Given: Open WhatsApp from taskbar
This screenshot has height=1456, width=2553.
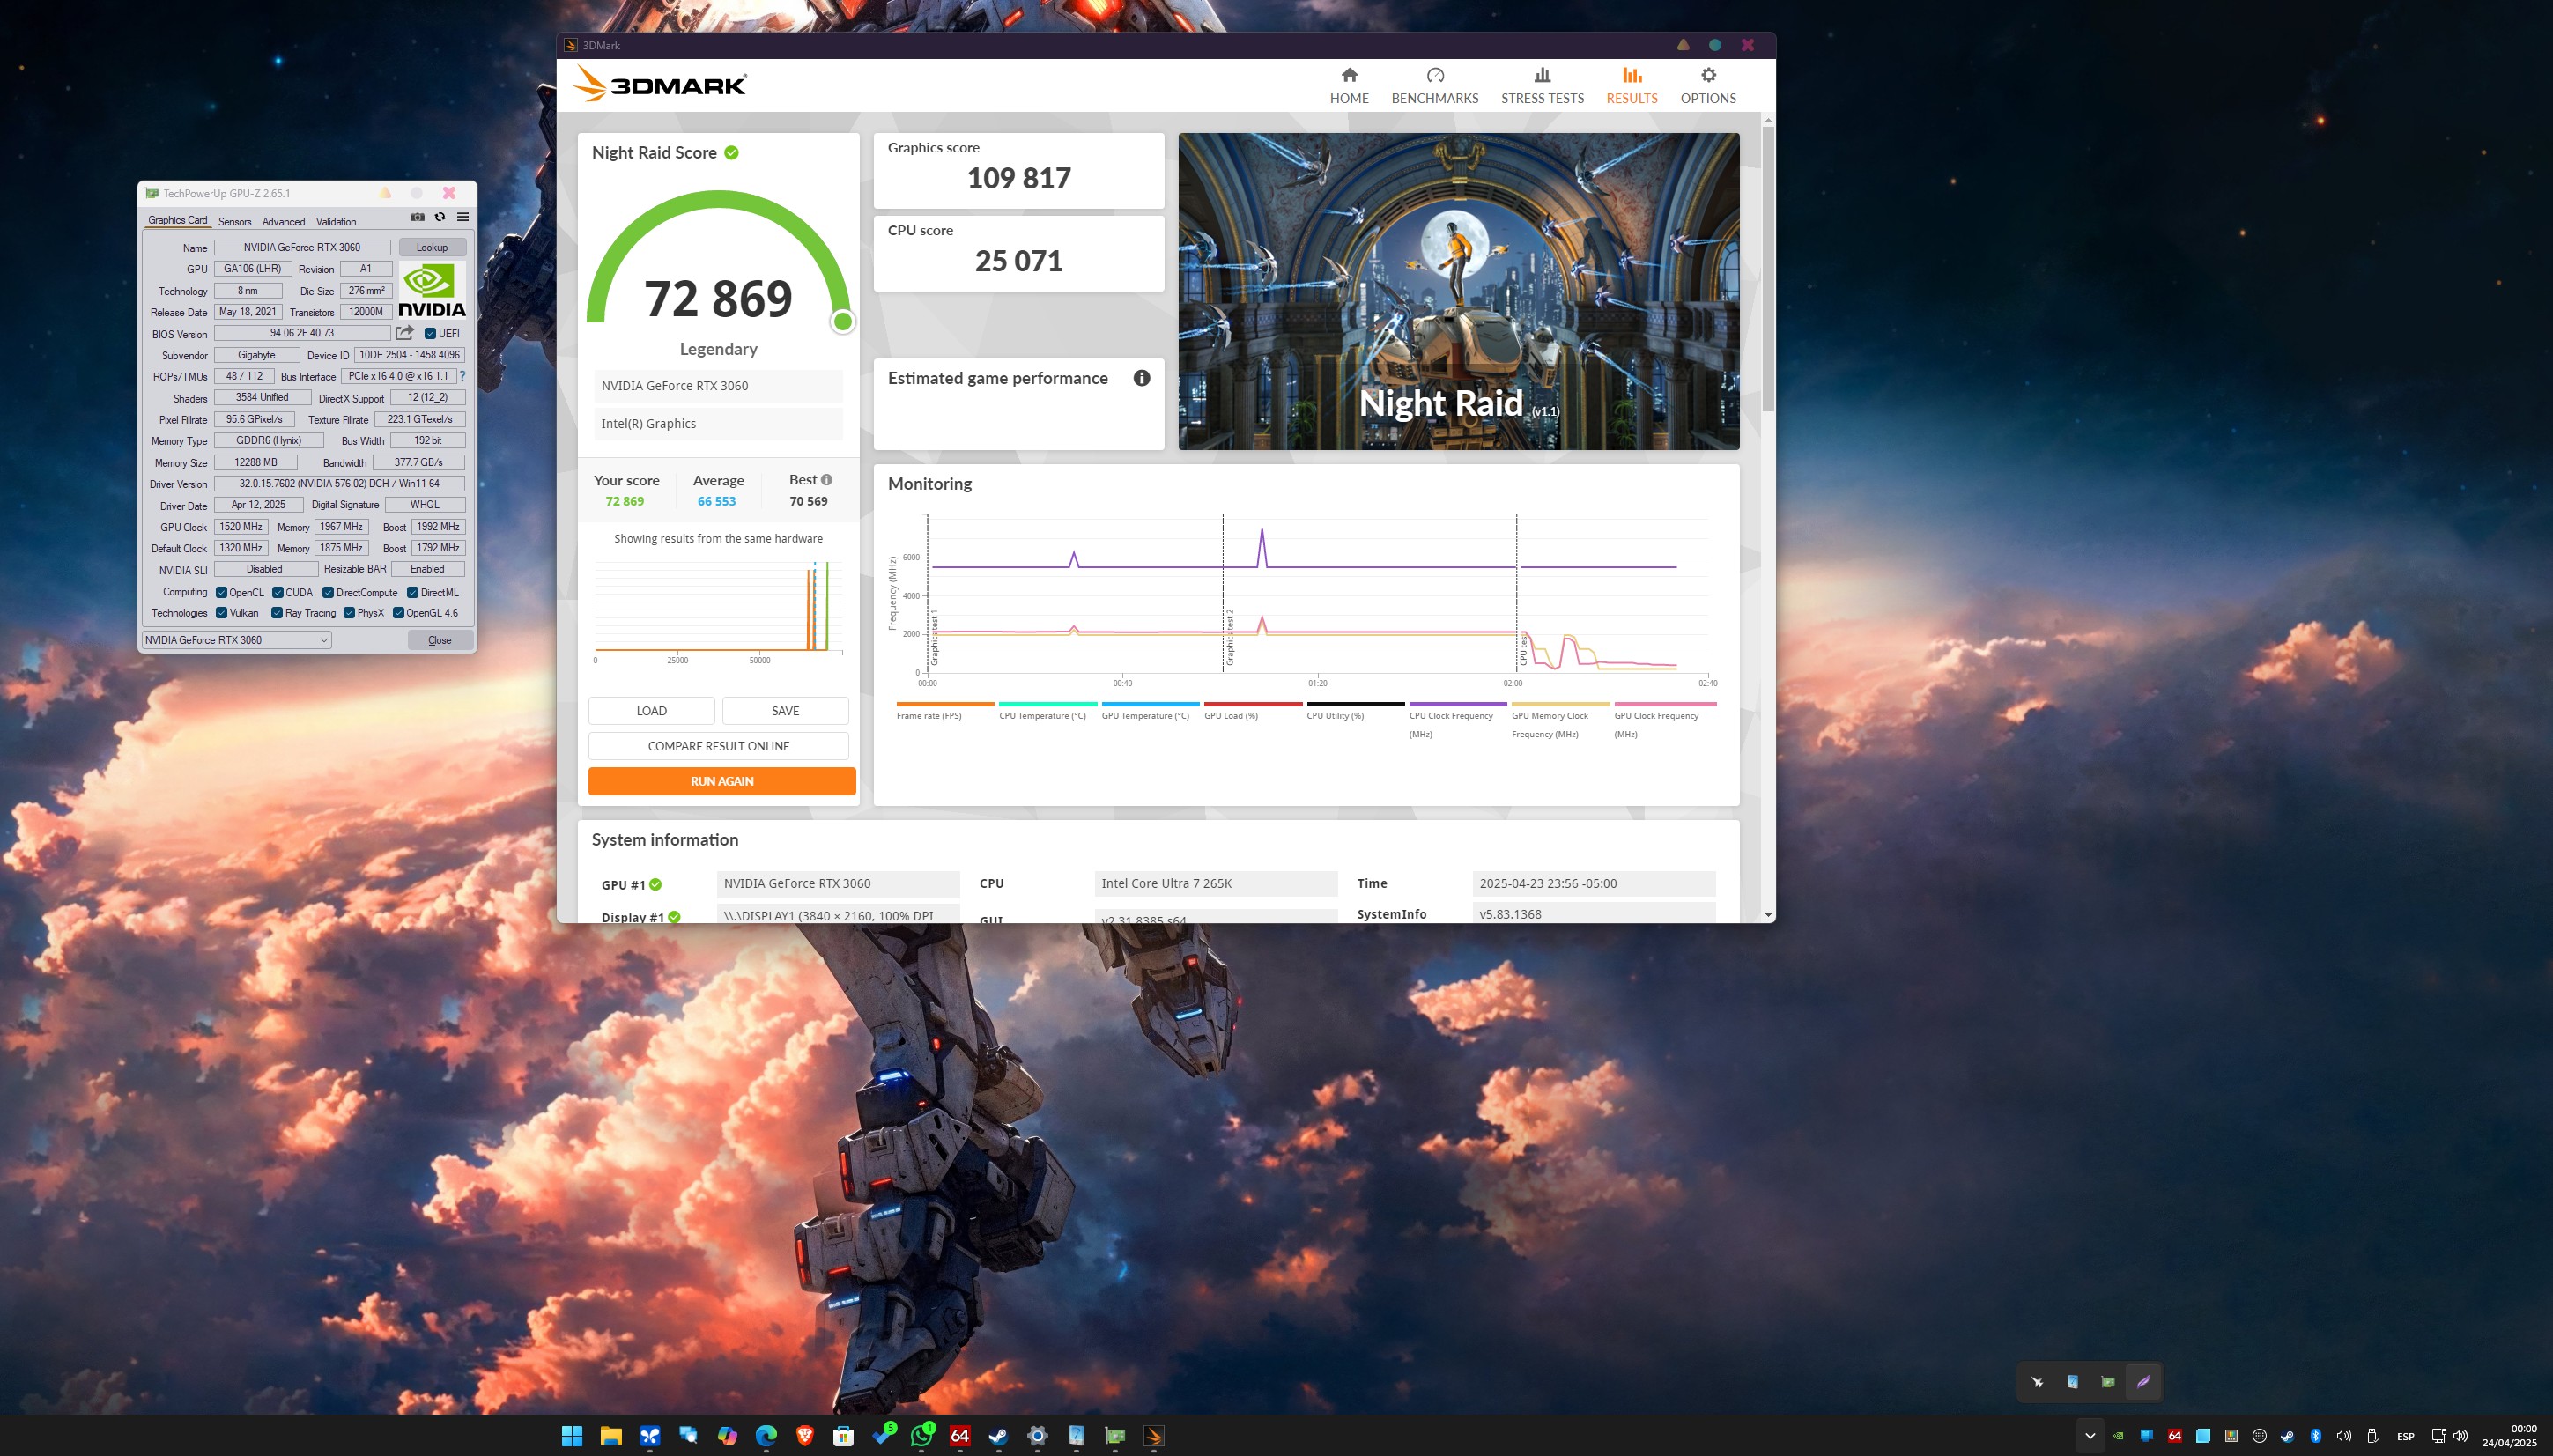Looking at the screenshot, I should pos(921,1436).
